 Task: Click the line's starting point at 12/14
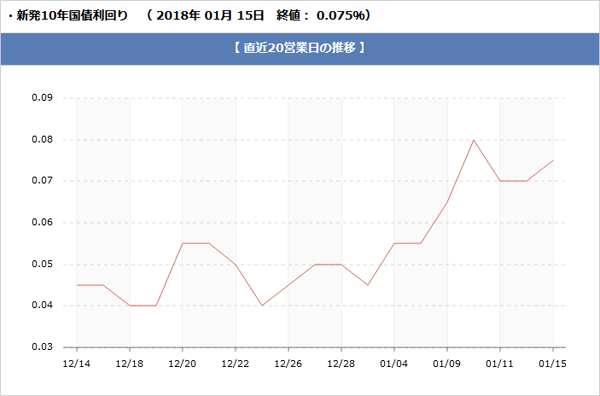pyautogui.click(x=77, y=285)
